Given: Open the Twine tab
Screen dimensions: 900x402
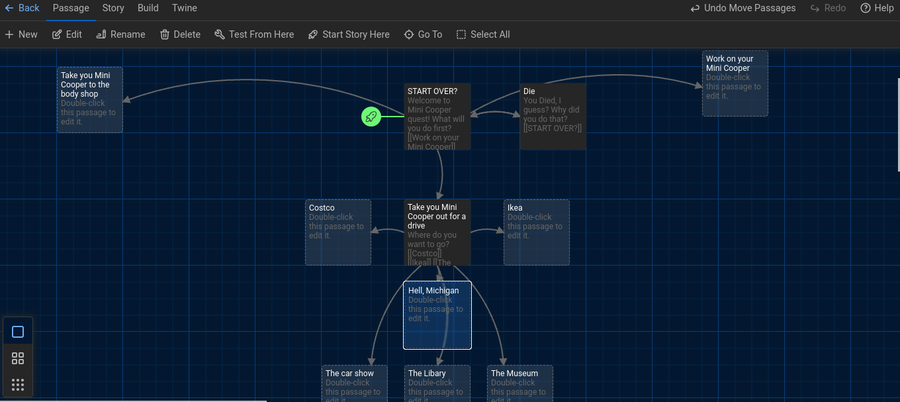Looking at the screenshot, I should coord(184,8).
